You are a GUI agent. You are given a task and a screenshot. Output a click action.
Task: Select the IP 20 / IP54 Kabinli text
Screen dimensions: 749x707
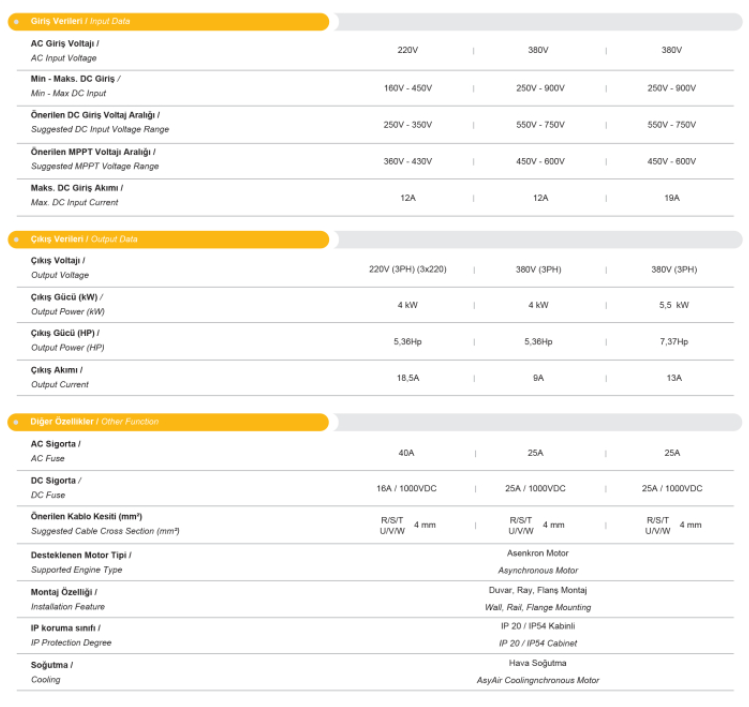click(537, 626)
